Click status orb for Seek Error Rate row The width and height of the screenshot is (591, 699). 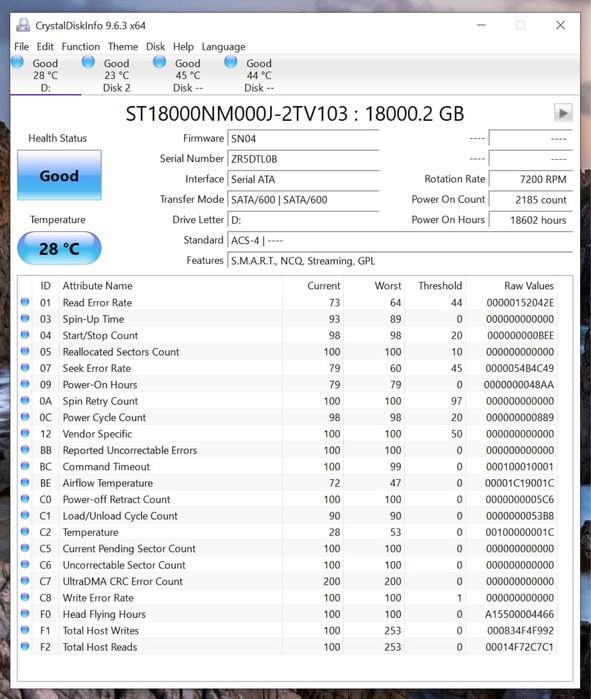pyautogui.click(x=25, y=368)
